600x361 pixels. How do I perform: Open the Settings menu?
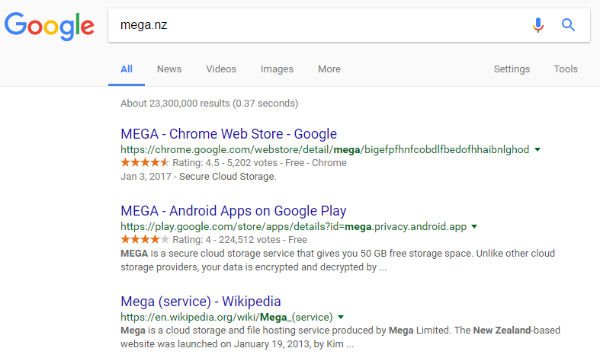coord(512,69)
